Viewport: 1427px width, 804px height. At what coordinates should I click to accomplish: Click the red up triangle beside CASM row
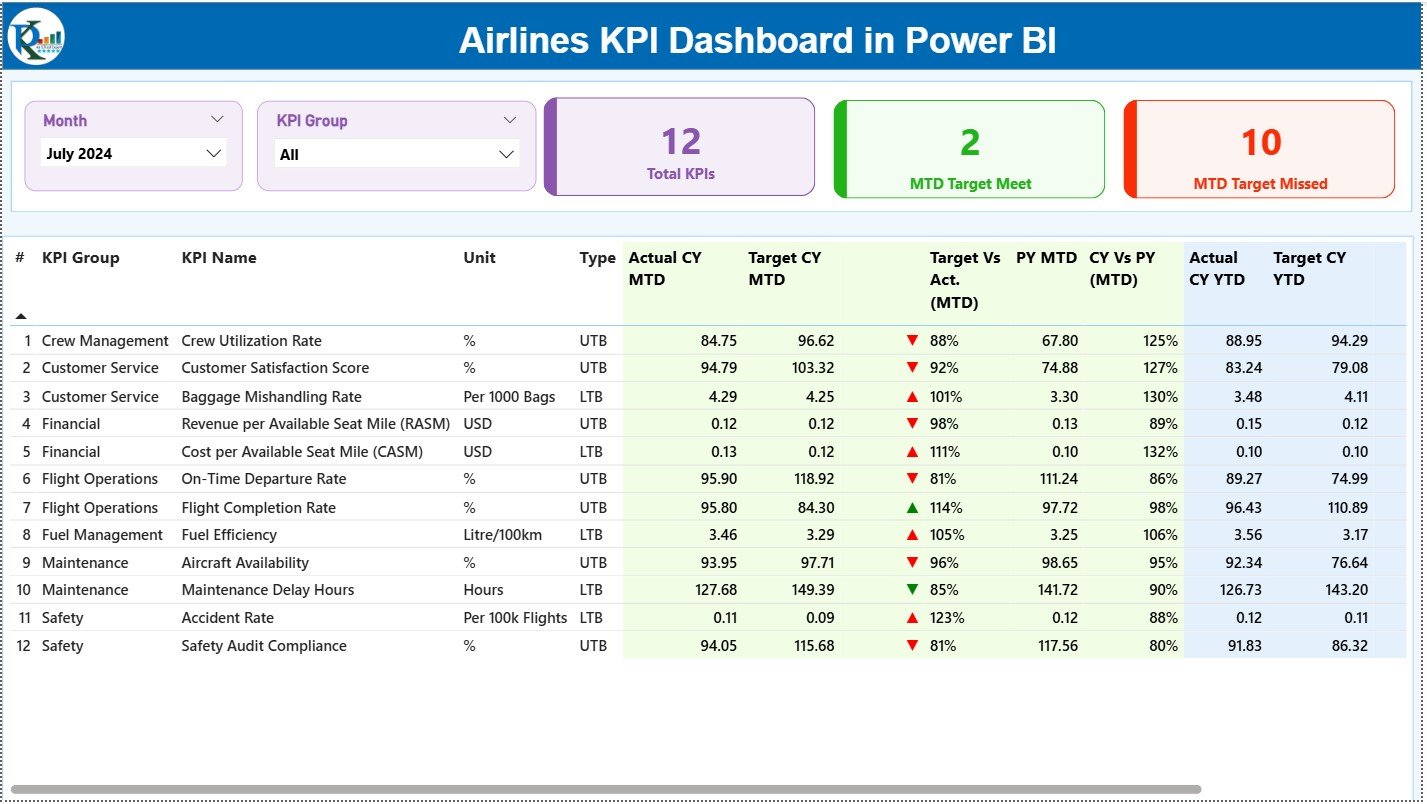tap(912, 451)
